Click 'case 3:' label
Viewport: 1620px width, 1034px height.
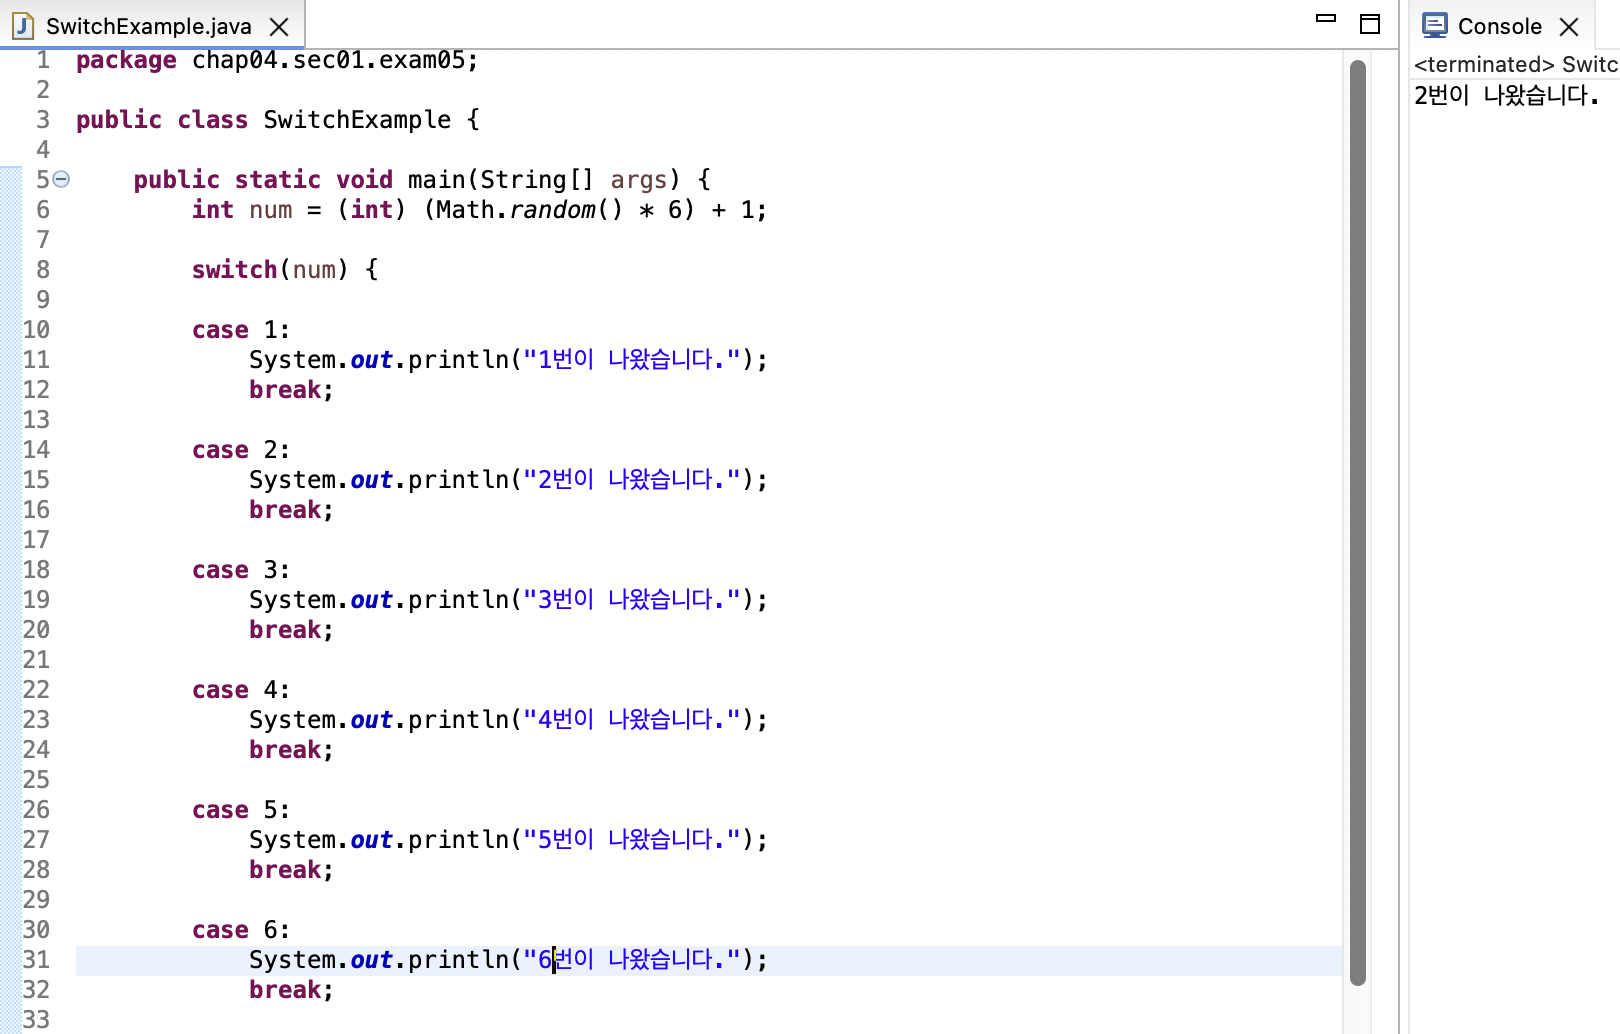(x=241, y=570)
